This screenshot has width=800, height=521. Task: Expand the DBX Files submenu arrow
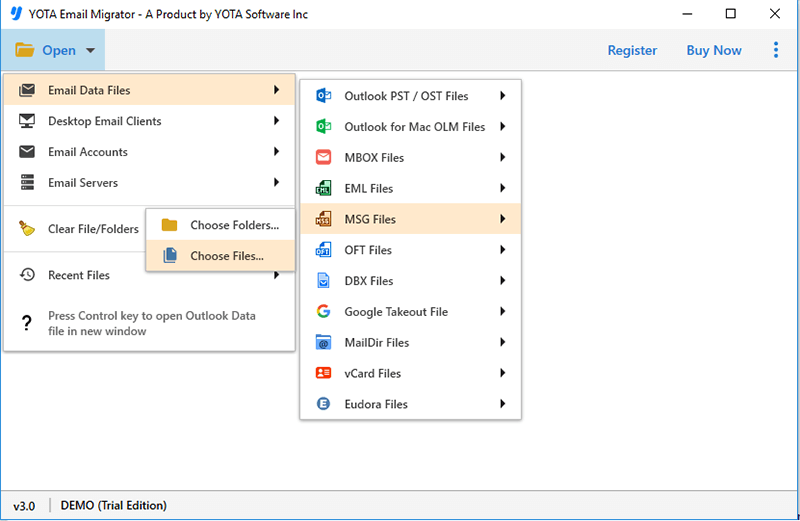pyautogui.click(x=503, y=281)
